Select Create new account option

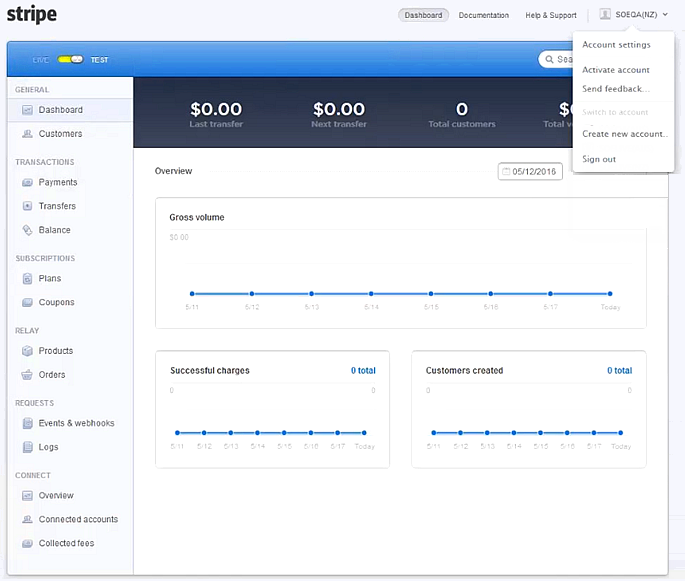[625, 134]
